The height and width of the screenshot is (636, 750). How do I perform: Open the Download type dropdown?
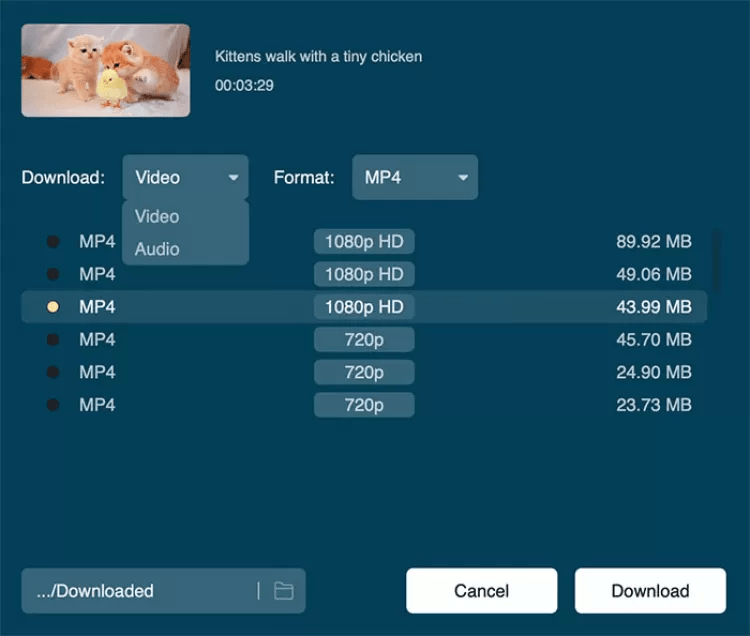point(185,178)
